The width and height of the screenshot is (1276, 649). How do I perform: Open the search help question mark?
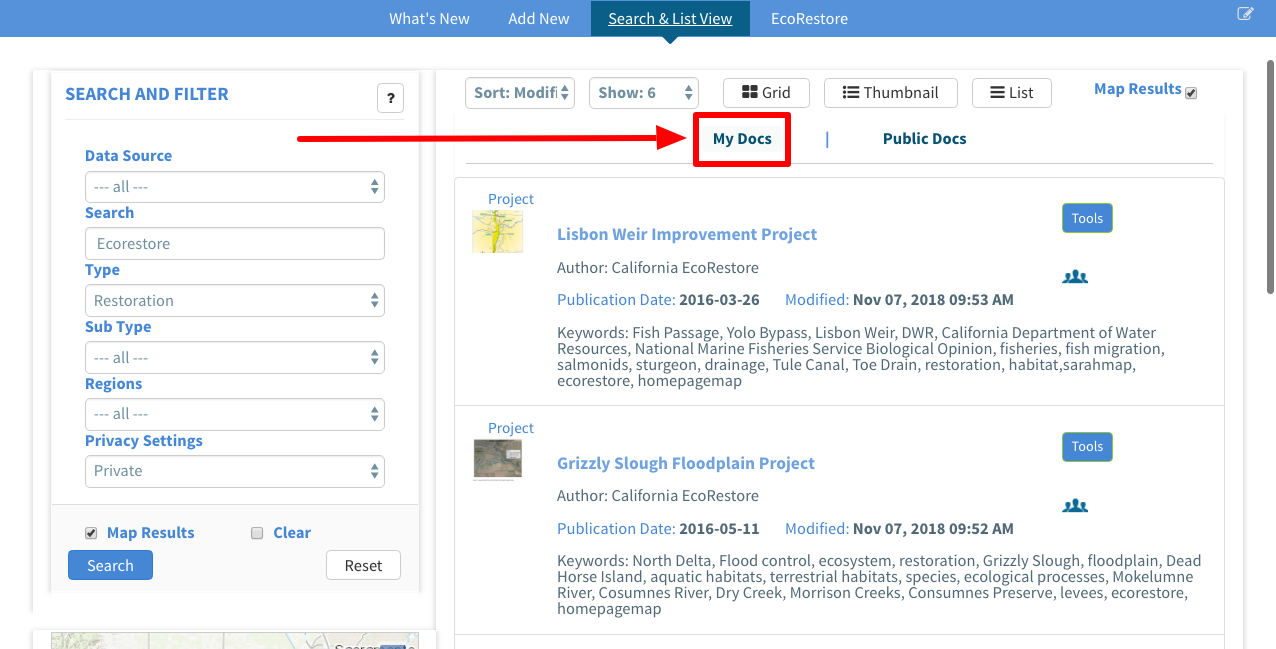(390, 98)
